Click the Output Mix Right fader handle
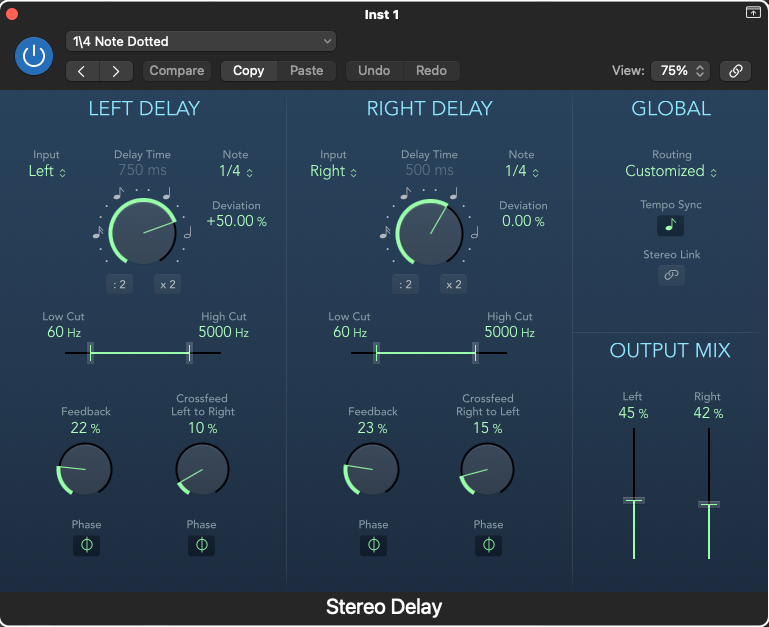769x627 pixels. pos(709,504)
